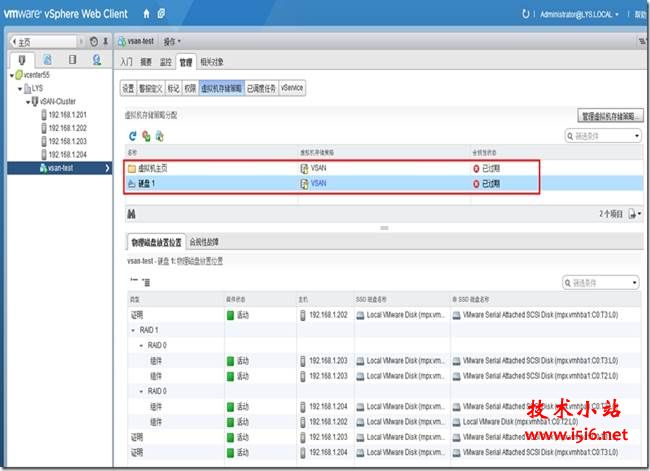Switch to Hosts and Clusters navigator tab
Viewport: 650px width, 471px height.
[22, 61]
